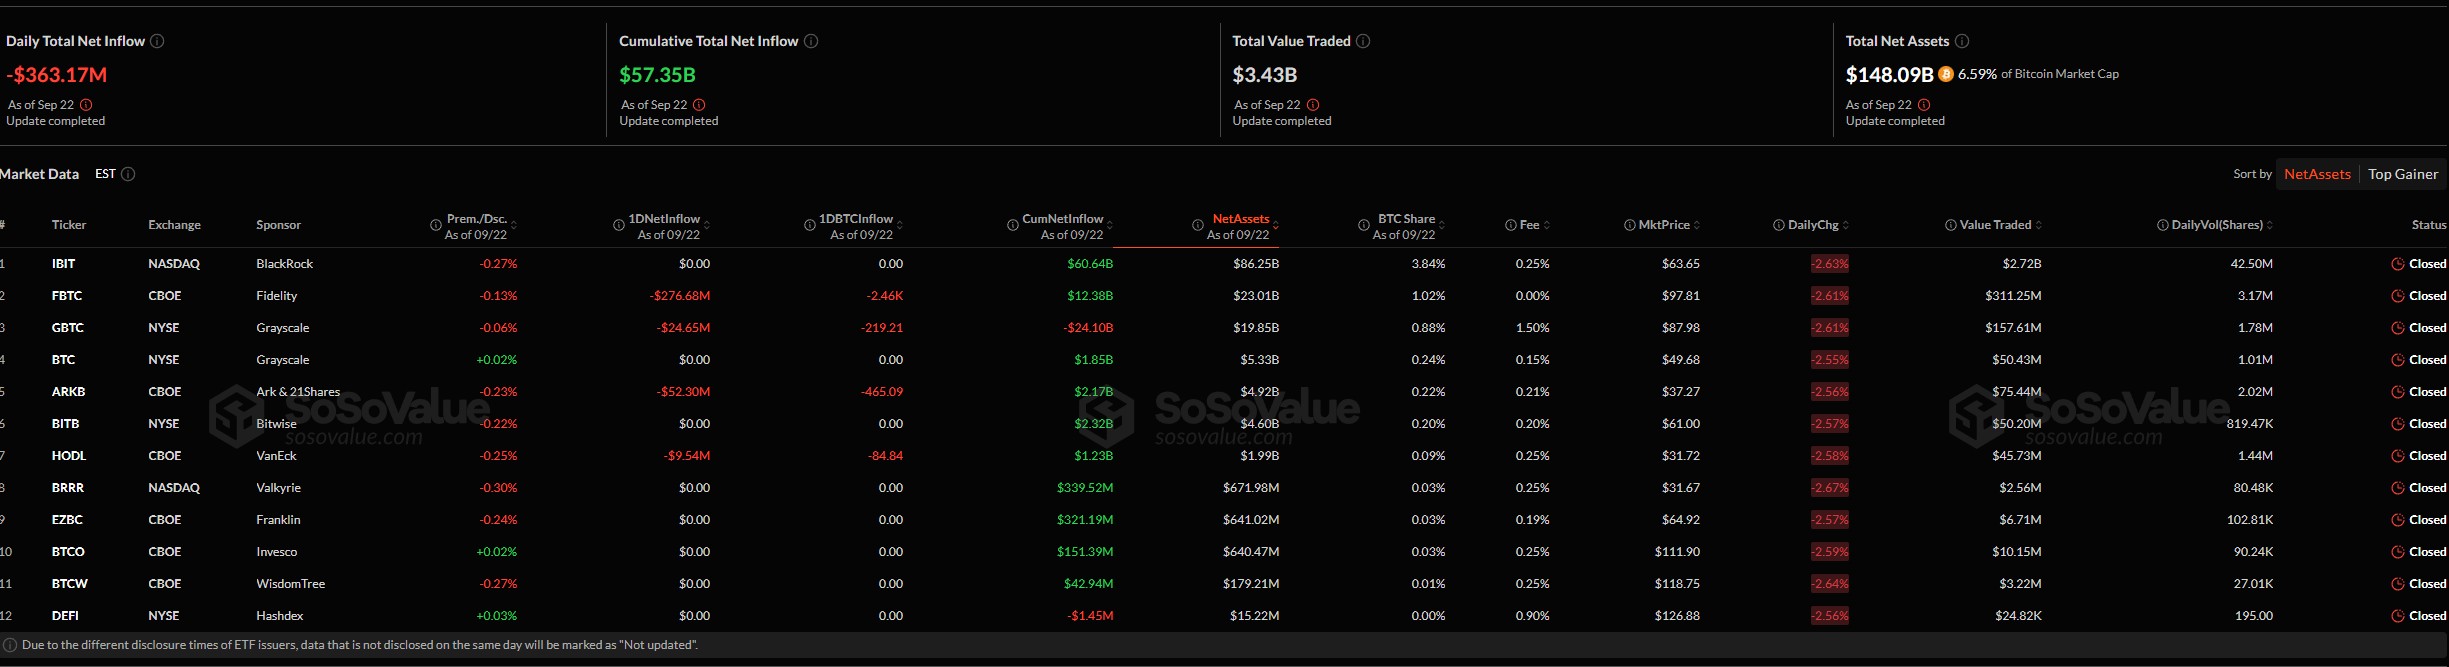Screen dimensions: 2449x667
Task: Sort by 1DBTCInflow using its sort arrows
Action: 899,225
